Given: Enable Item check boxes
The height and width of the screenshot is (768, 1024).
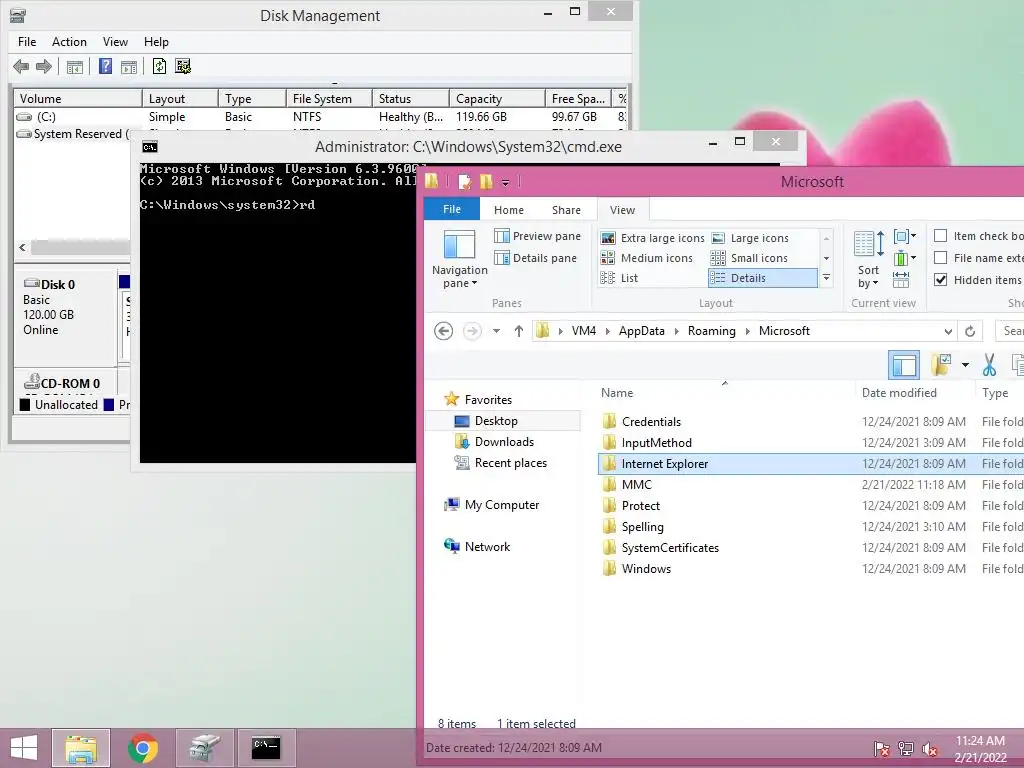Looking at the screenshot, I should (x=940, y=236).
